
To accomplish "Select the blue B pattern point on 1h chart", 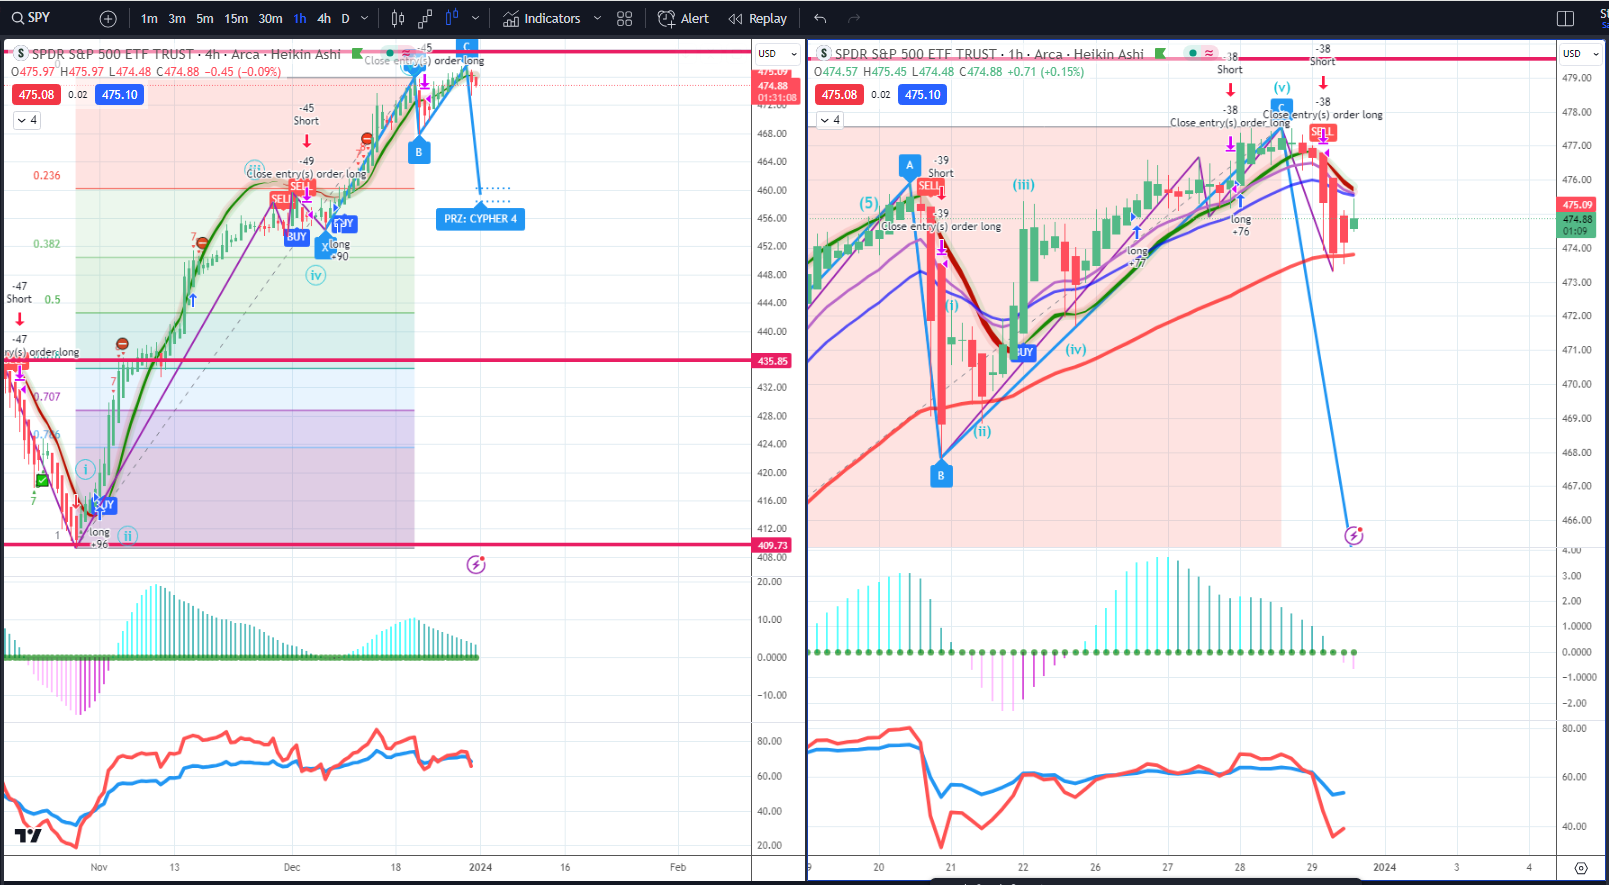I will point(940,476).
